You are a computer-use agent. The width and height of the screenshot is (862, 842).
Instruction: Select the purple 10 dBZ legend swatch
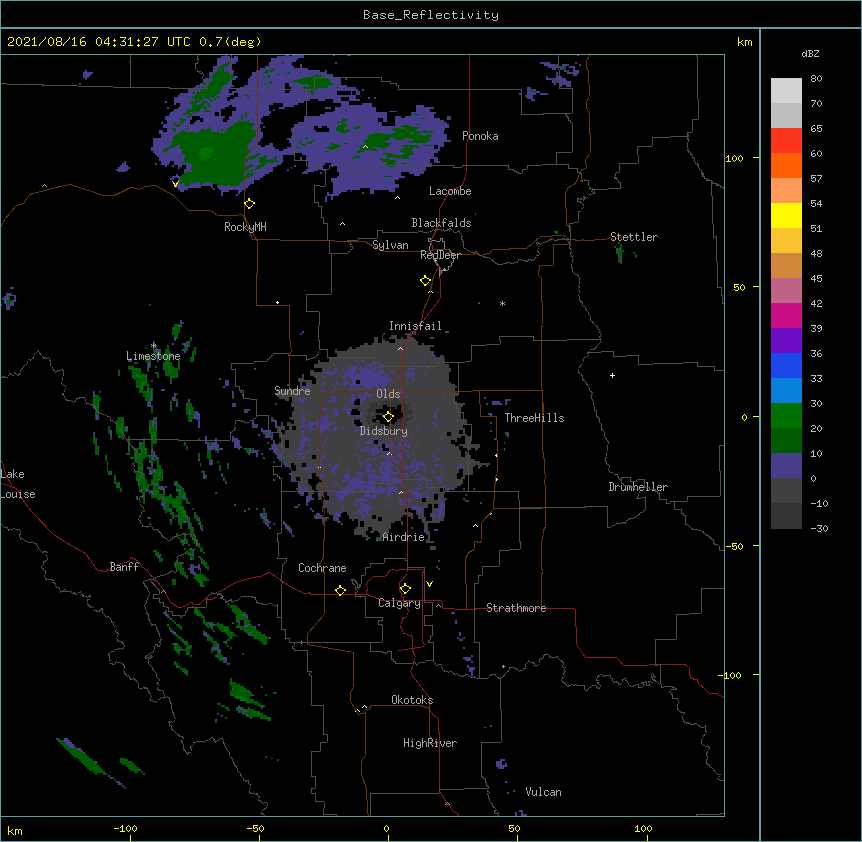[786, 465]
